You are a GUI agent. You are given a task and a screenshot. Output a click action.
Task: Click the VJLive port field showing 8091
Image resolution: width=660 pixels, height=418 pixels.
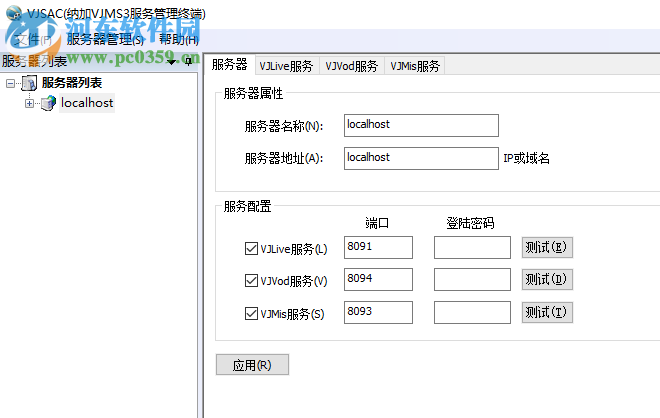[378, 247]
